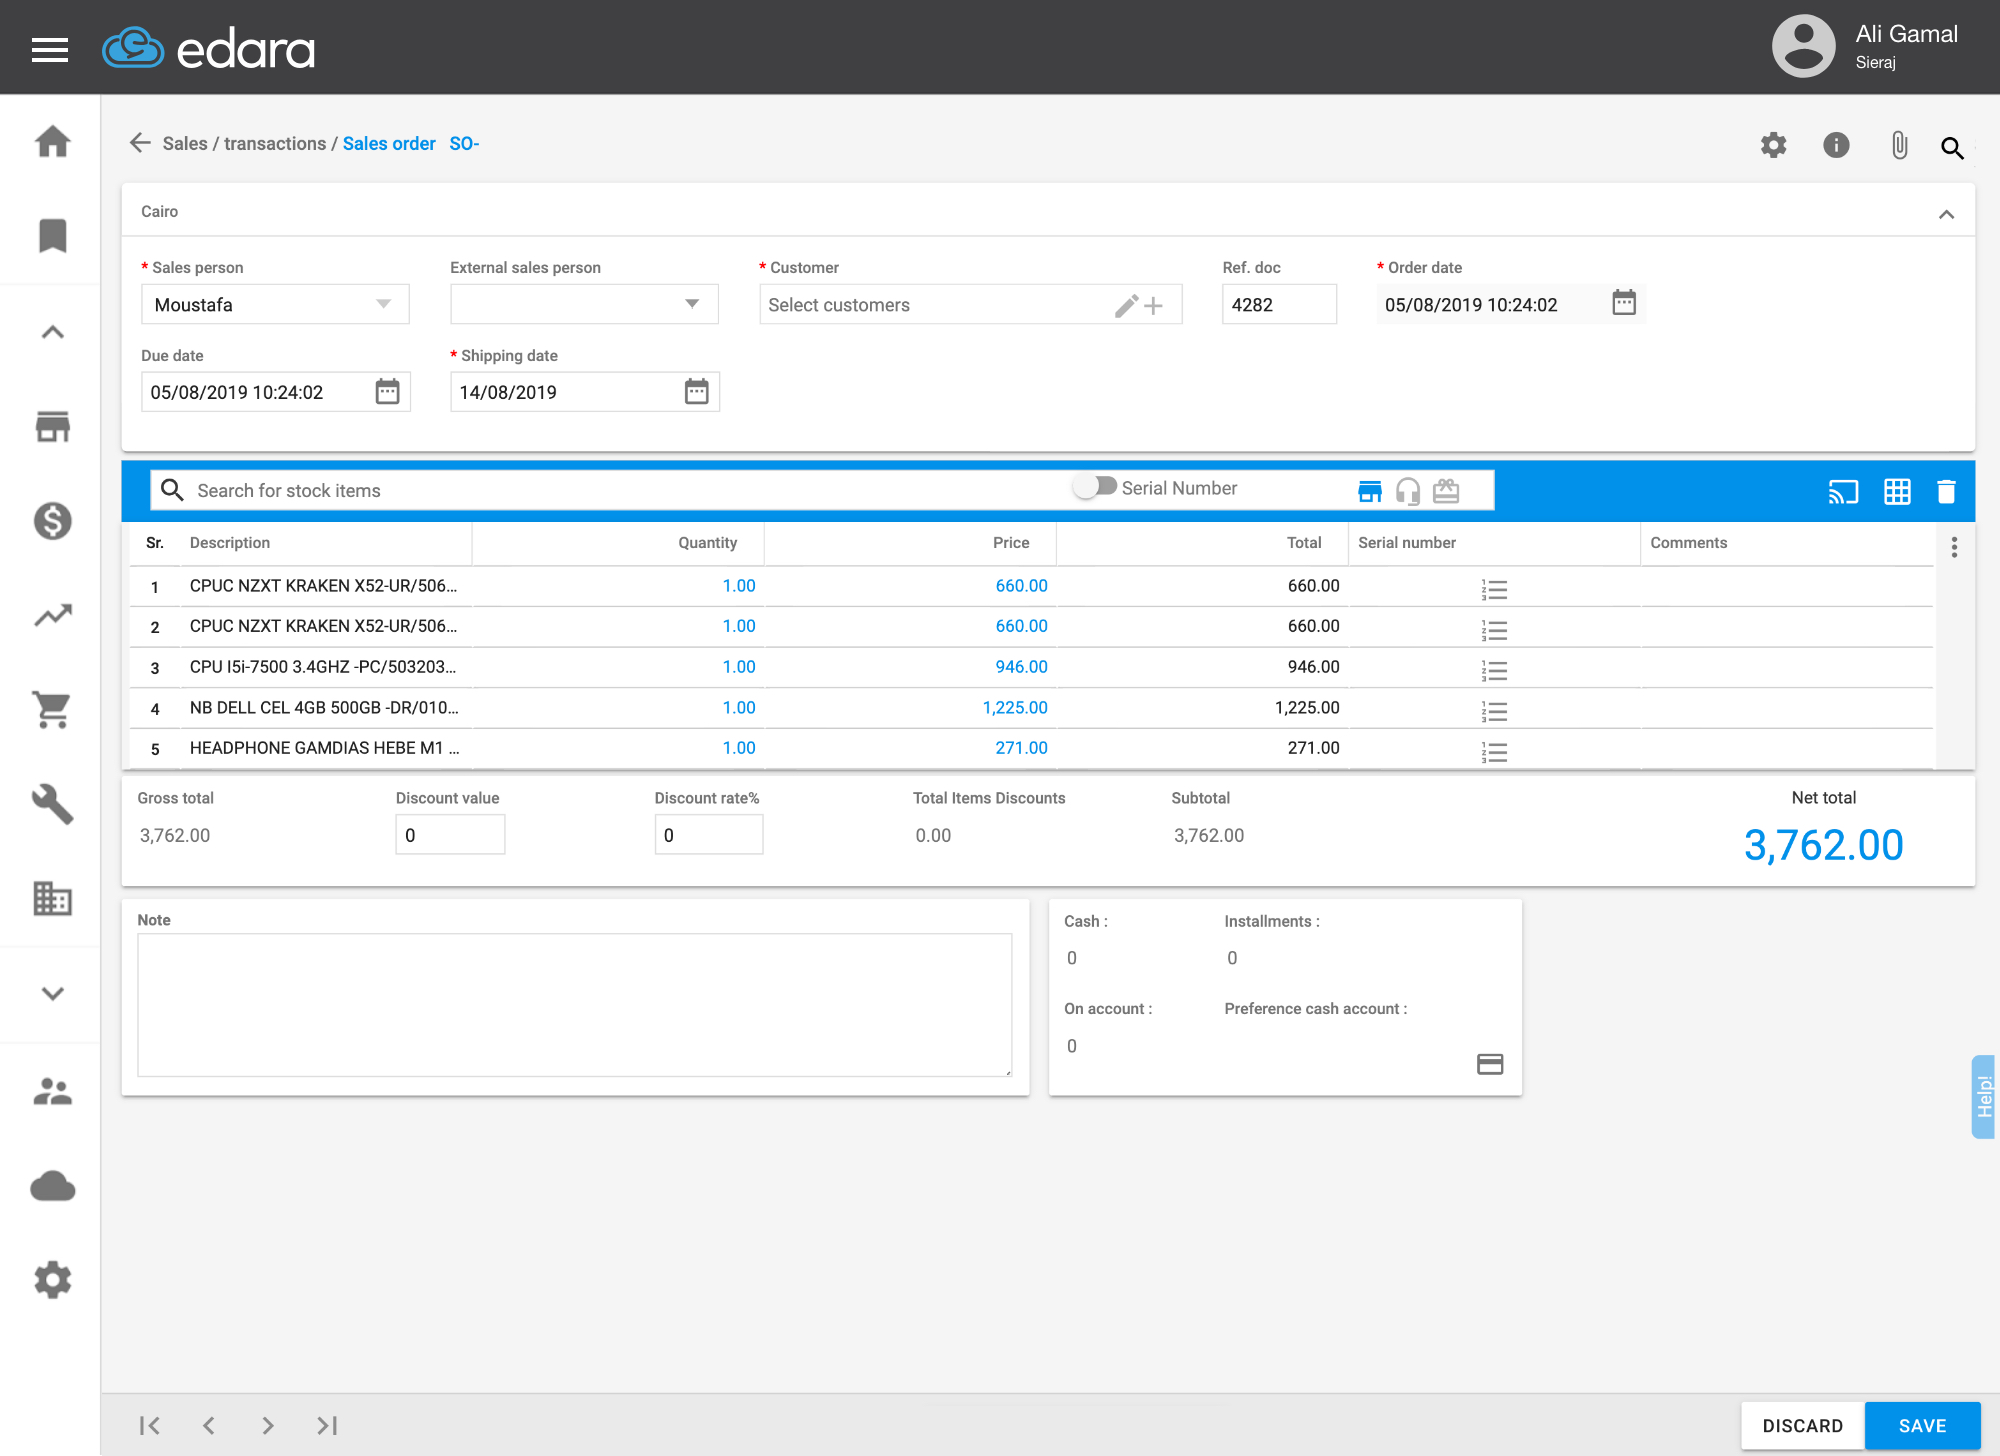Open the Sales order breadcrumb link

(x=389, y=143)
